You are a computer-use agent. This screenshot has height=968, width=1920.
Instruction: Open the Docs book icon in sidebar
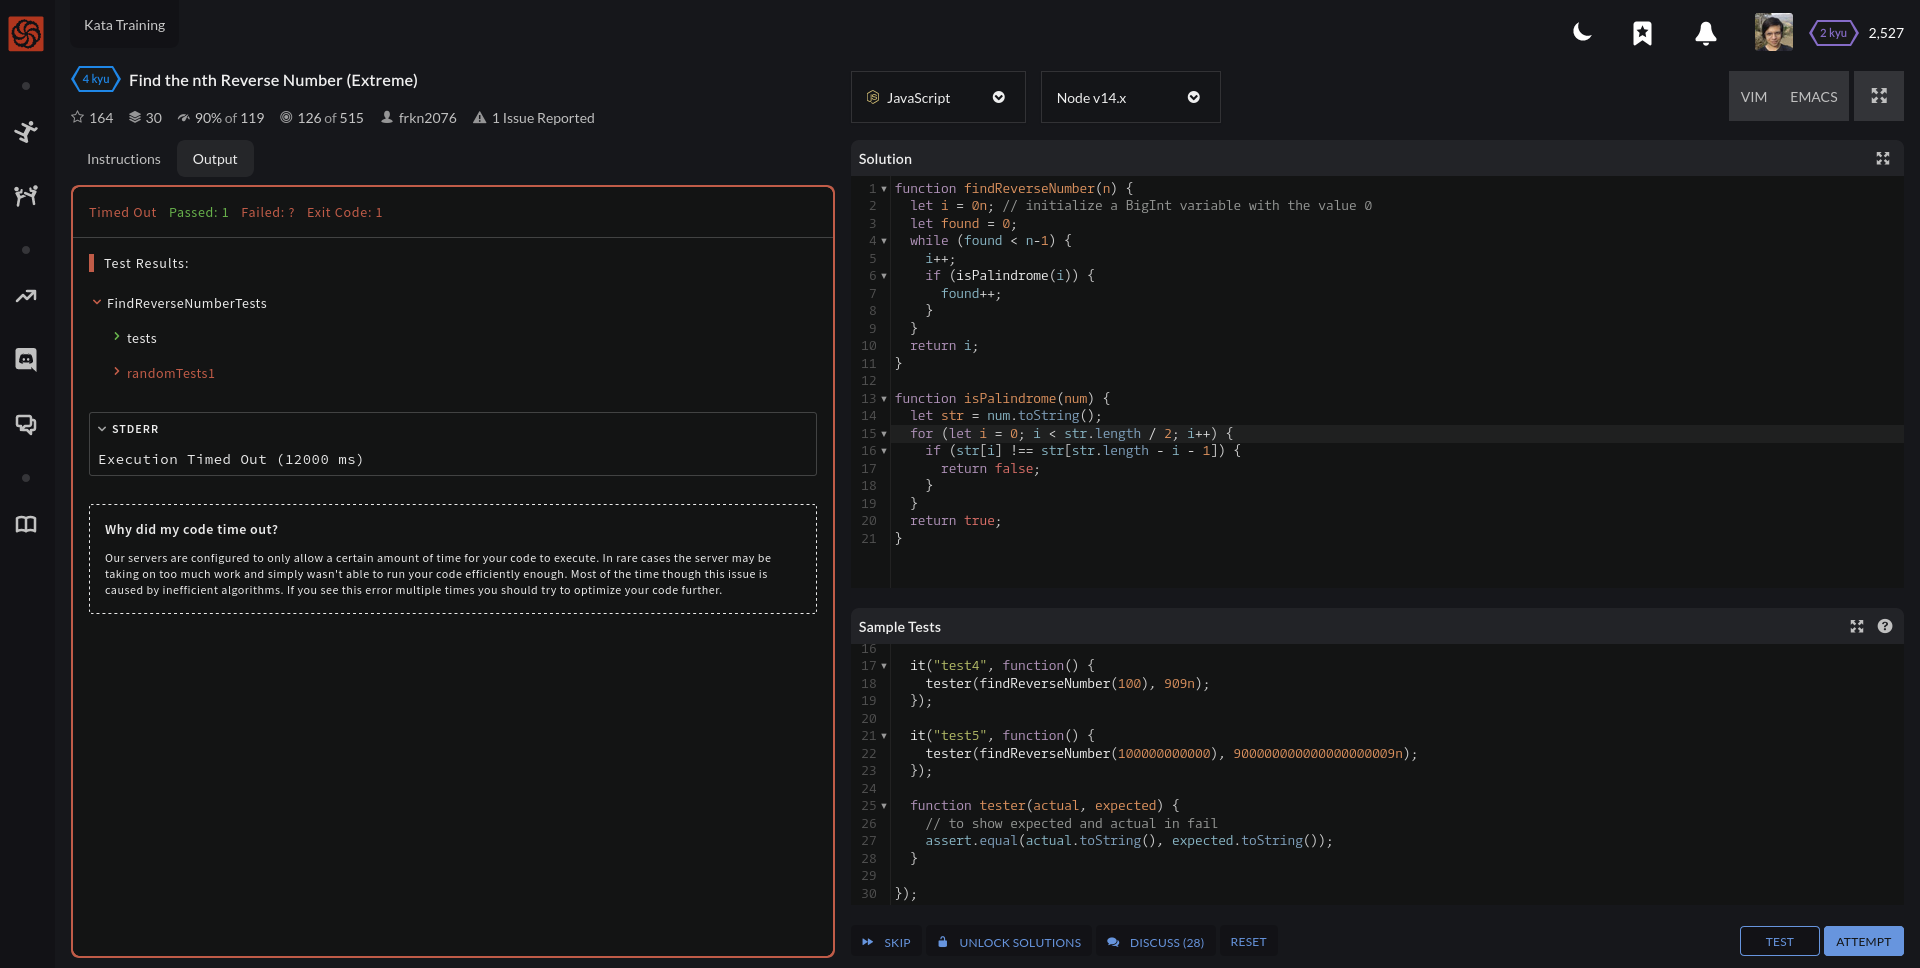(26, 524)
